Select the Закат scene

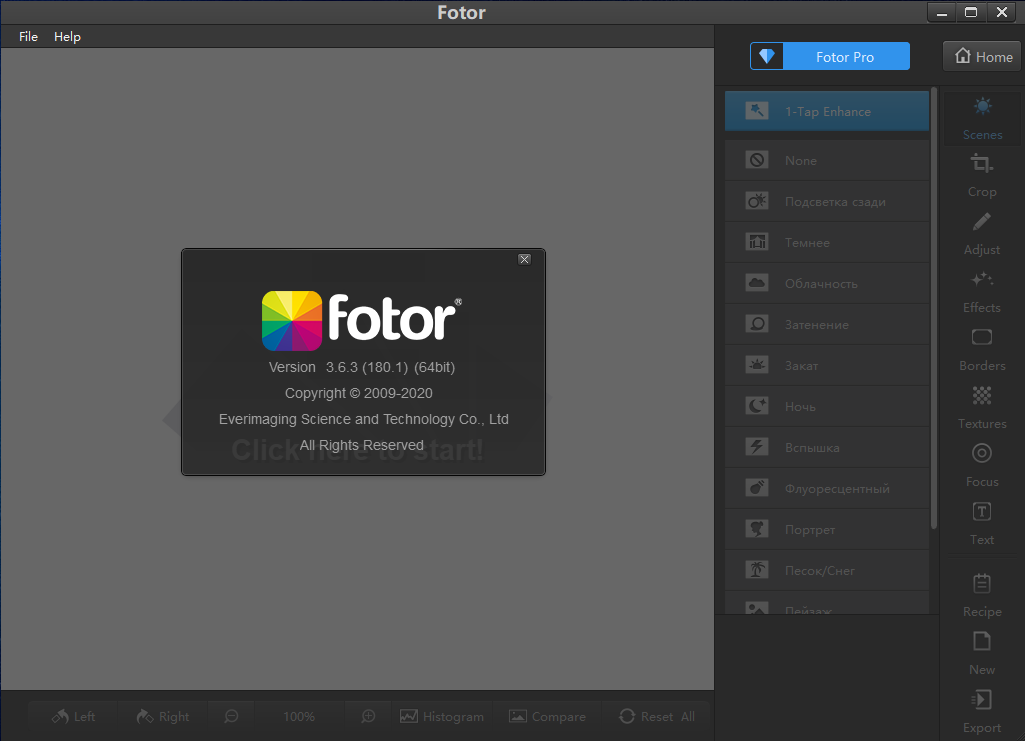(827, 365)
